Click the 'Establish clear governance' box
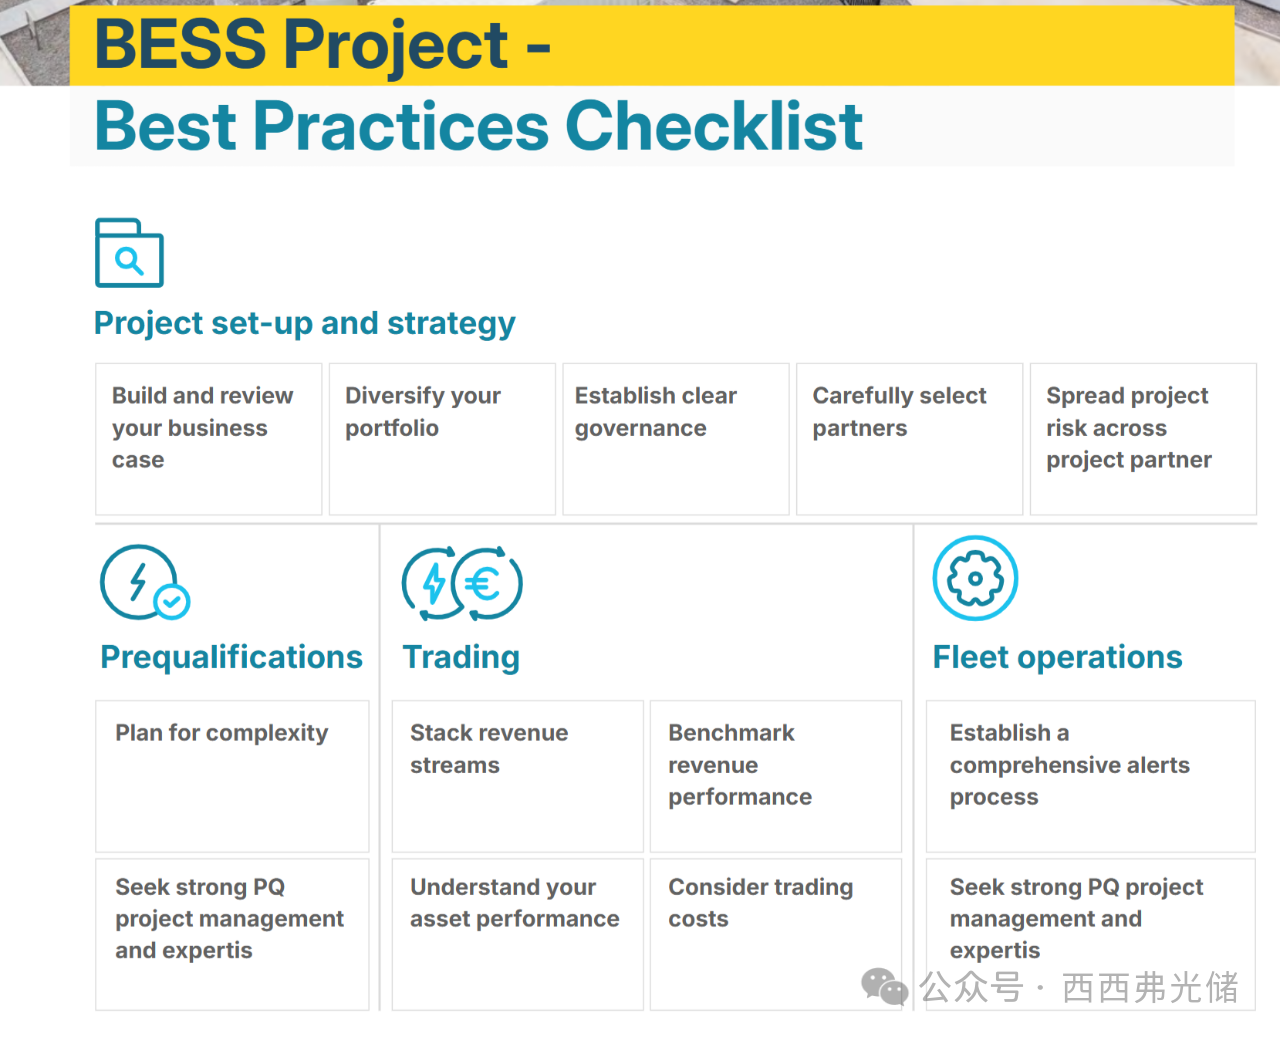Image resolution: width=1280 pixels, height=1039 pixels. (x=676, y=438)
